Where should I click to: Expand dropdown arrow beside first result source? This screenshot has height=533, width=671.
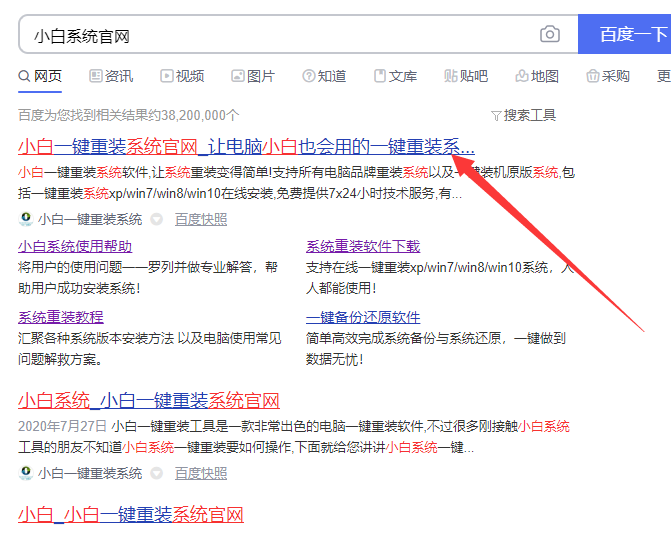(x=156, y=220)
